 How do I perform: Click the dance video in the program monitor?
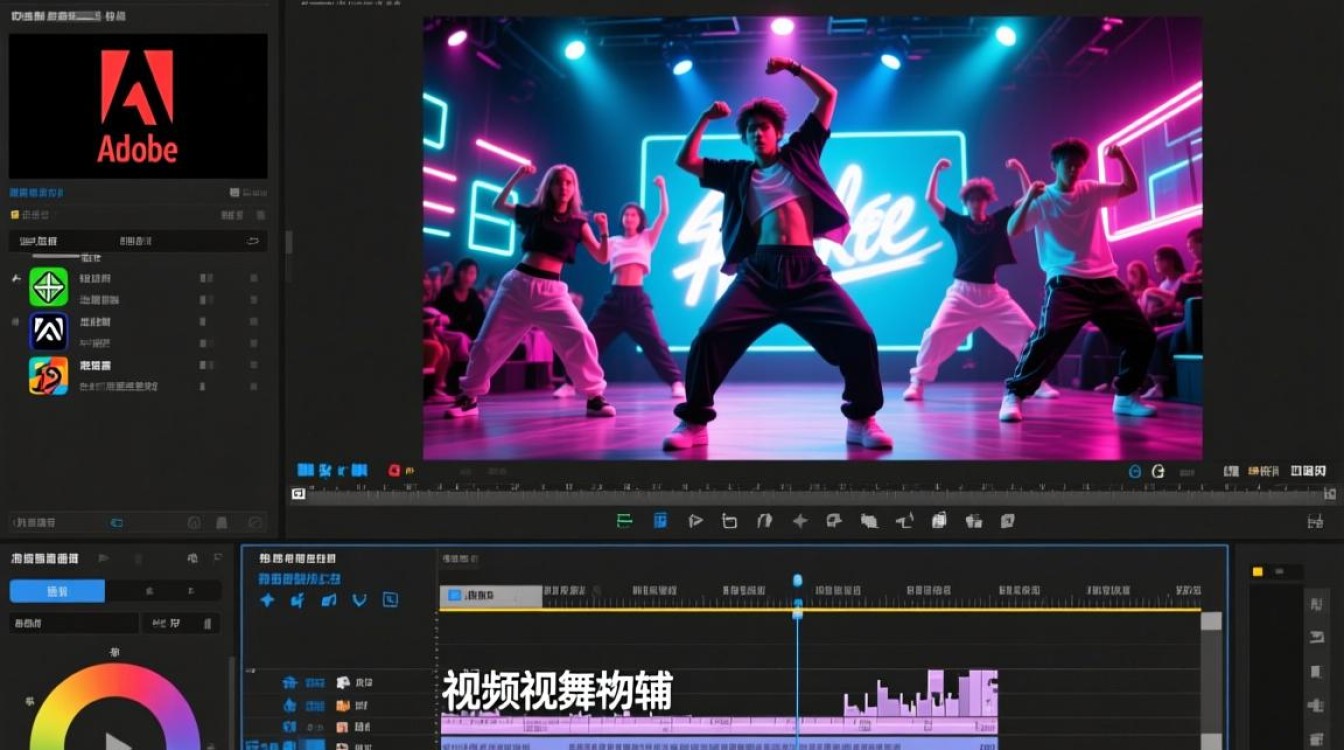[812, 238]
